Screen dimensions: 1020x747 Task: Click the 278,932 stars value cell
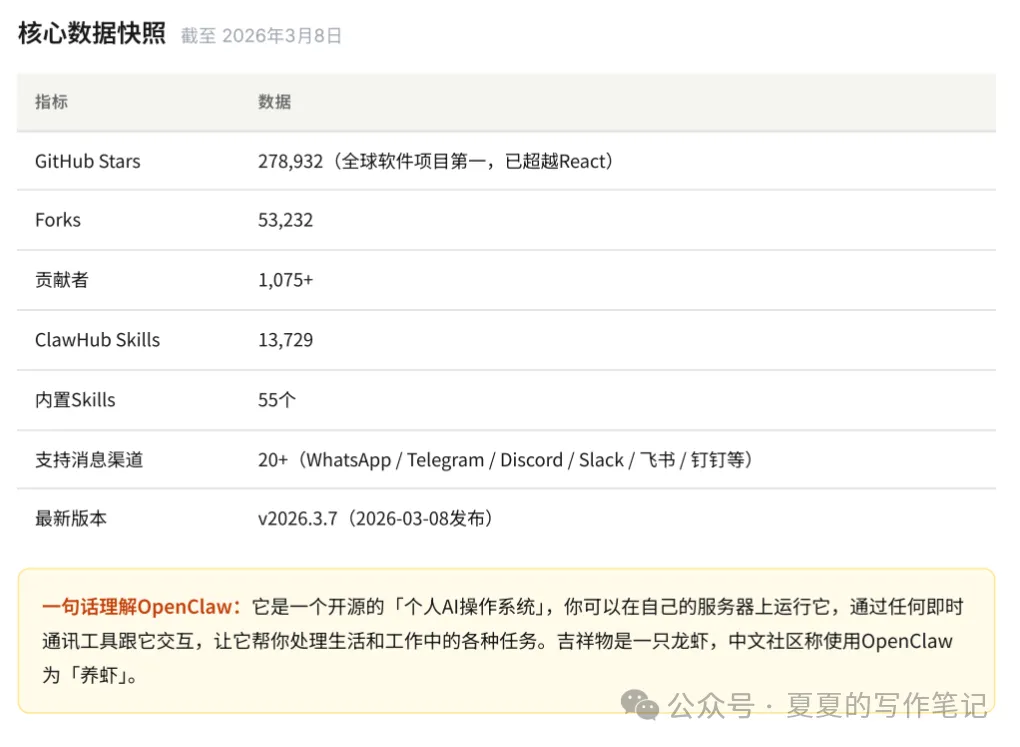pyautogui.click(x=436, y=161)
